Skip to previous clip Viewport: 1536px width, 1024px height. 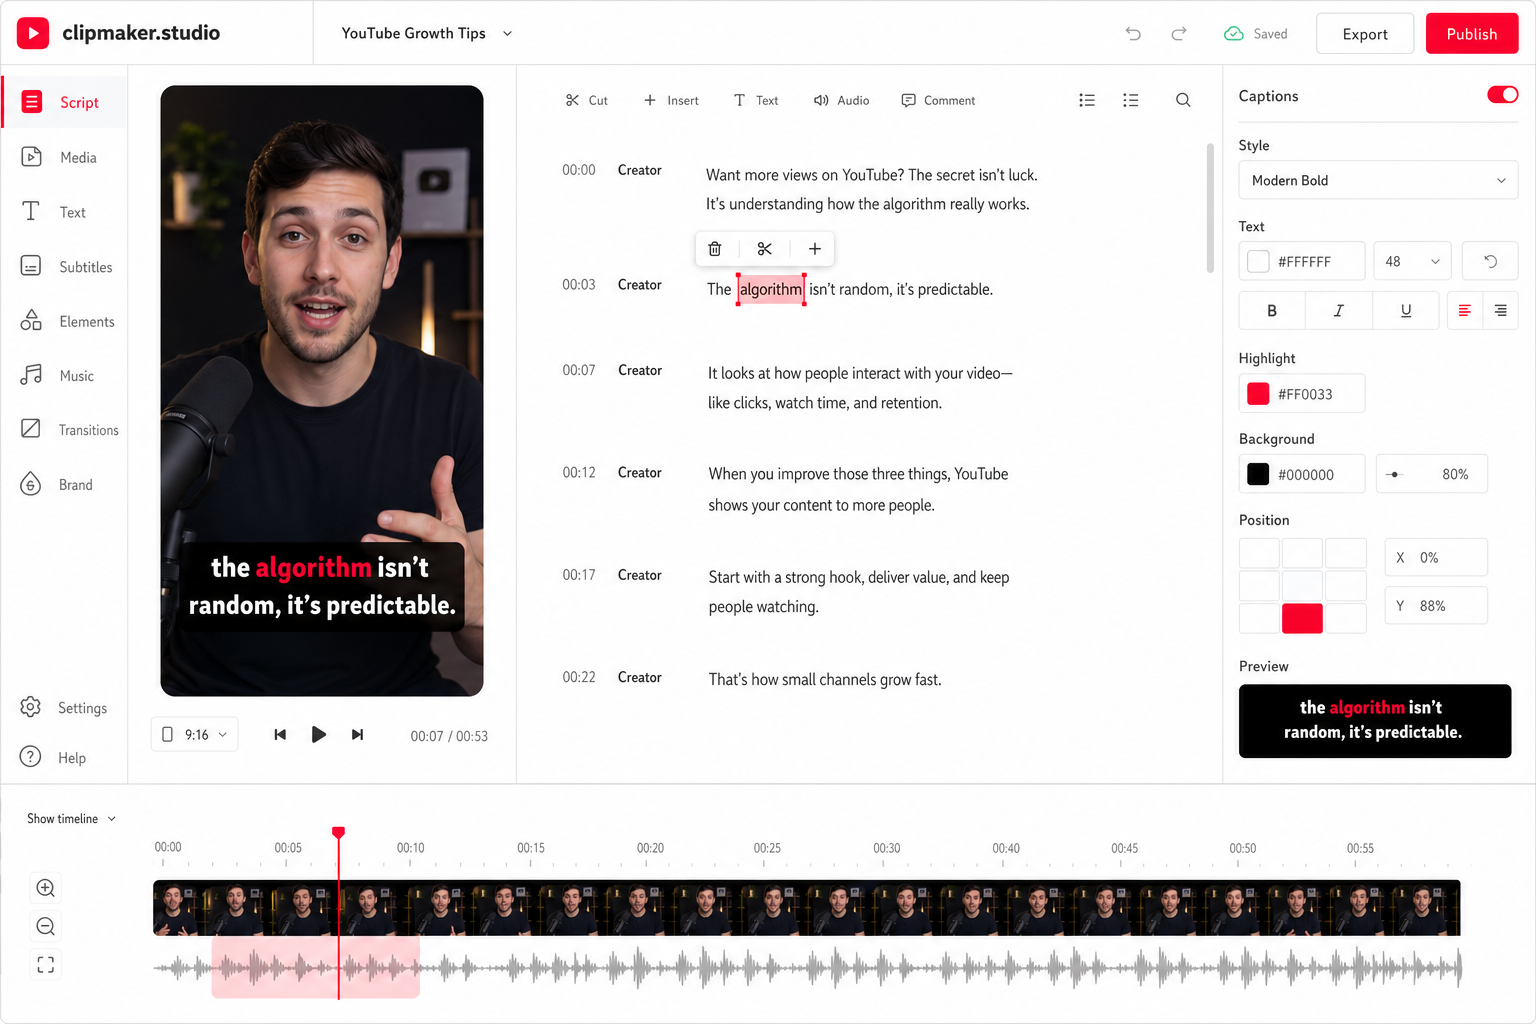coord(280,735)
